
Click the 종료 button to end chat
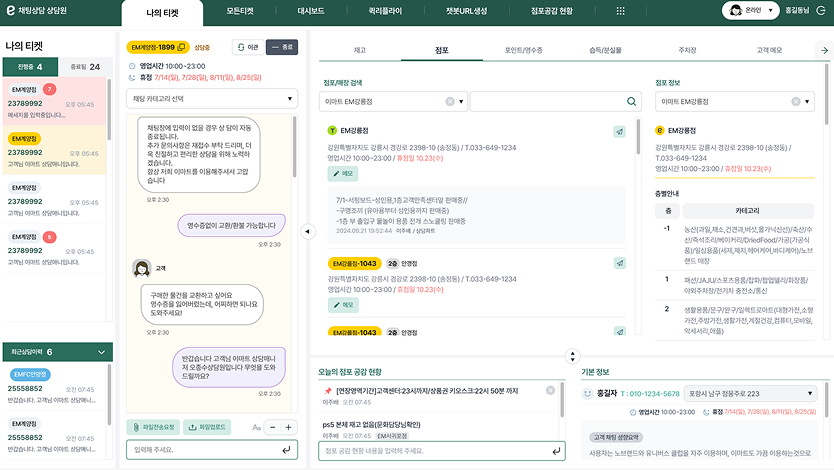[281, 47]
